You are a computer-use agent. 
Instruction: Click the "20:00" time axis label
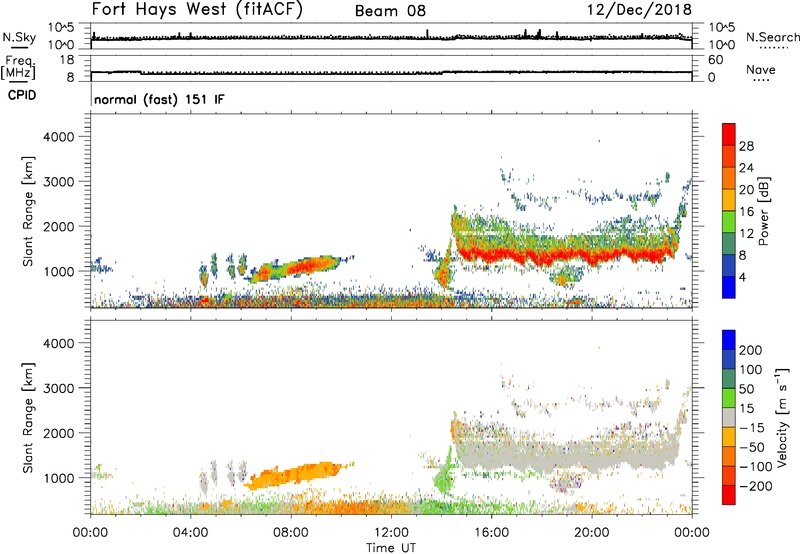591,533
